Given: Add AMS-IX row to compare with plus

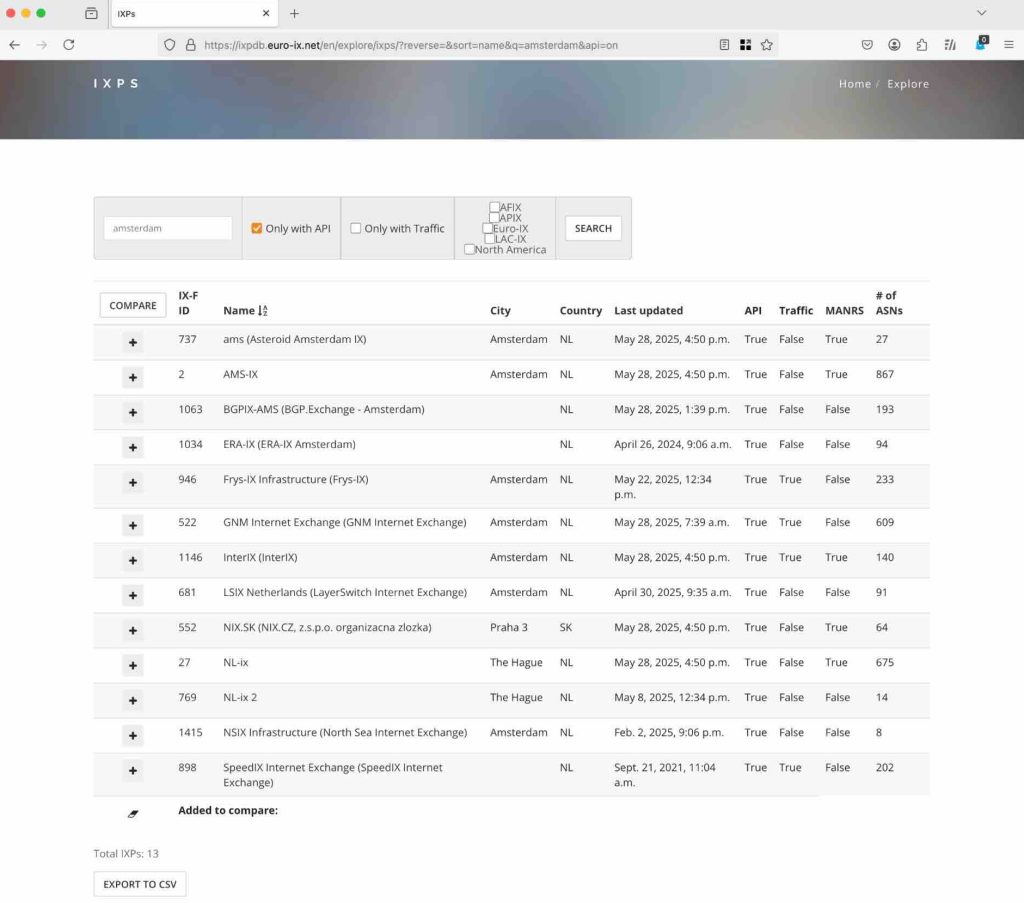Looking at the screenshot, I should tap(133, 377).
